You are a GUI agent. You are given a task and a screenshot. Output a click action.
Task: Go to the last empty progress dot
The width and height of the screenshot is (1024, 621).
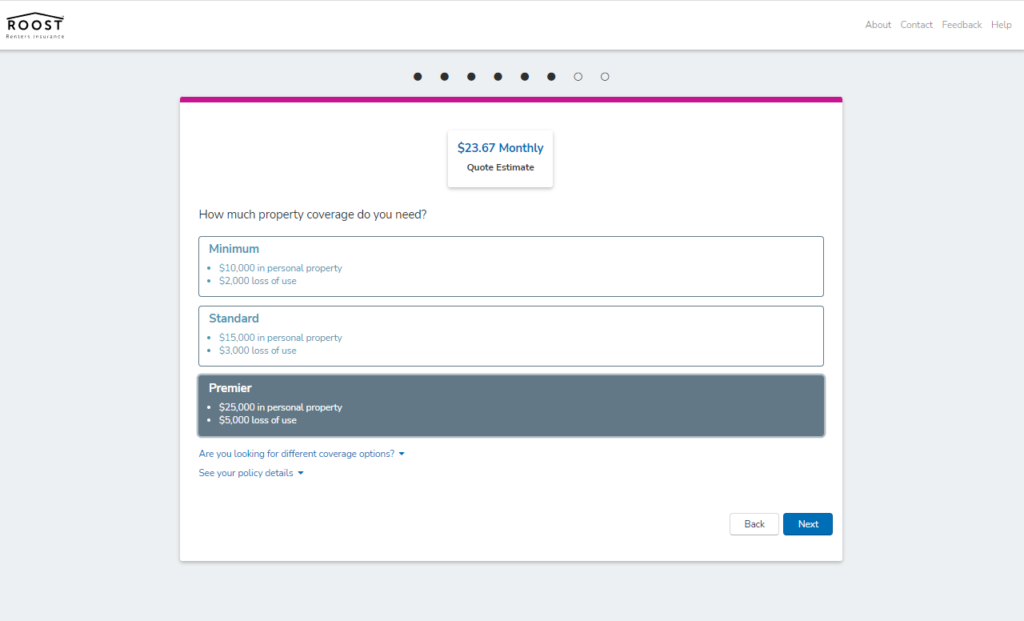tap(605, 77)
